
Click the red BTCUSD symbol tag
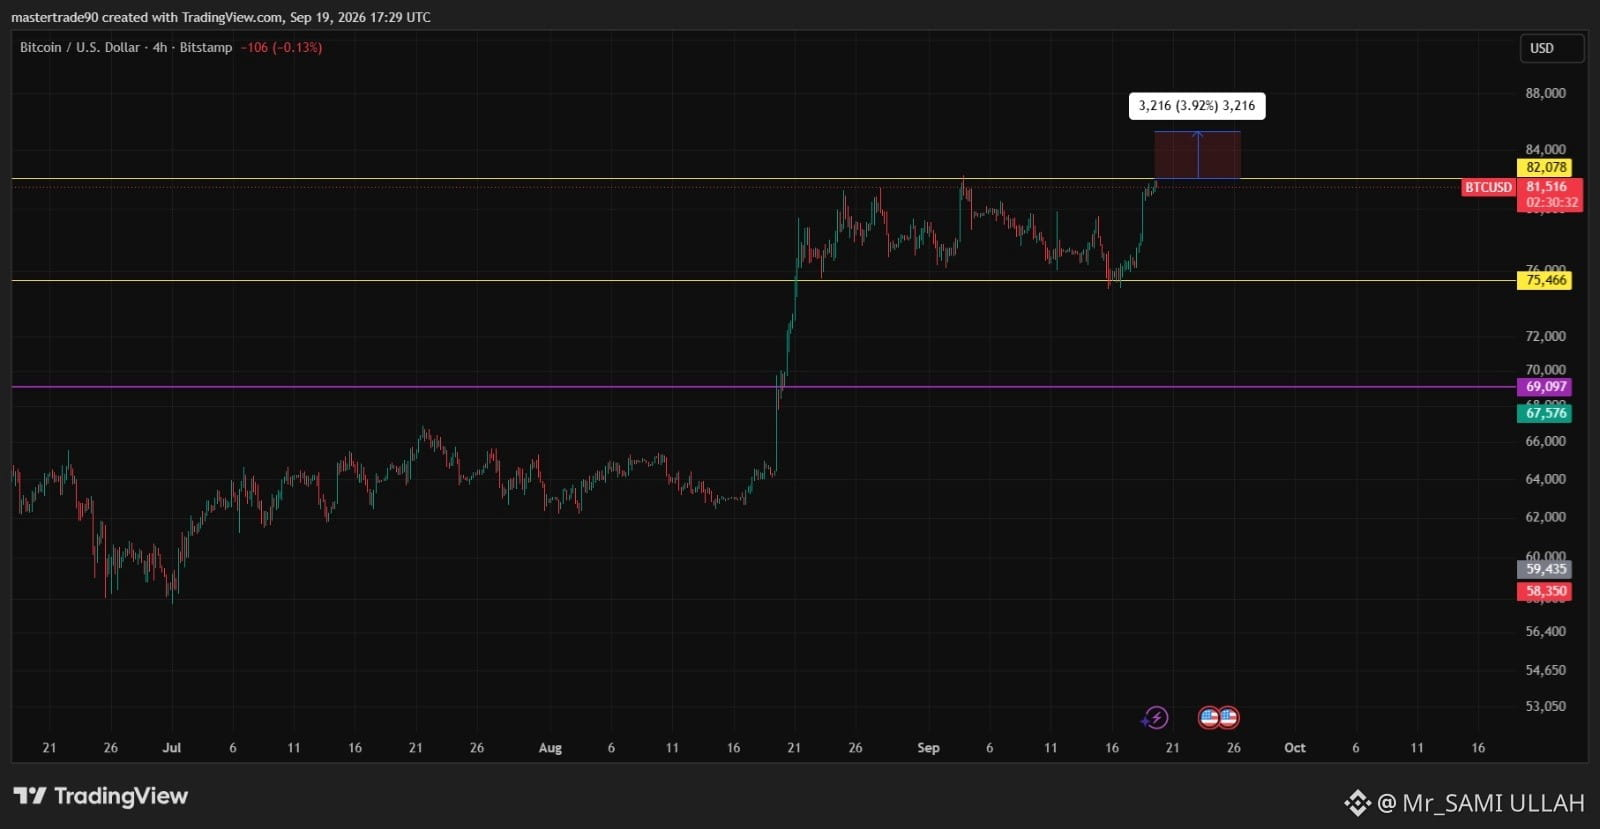click(x=1488, y=187)
